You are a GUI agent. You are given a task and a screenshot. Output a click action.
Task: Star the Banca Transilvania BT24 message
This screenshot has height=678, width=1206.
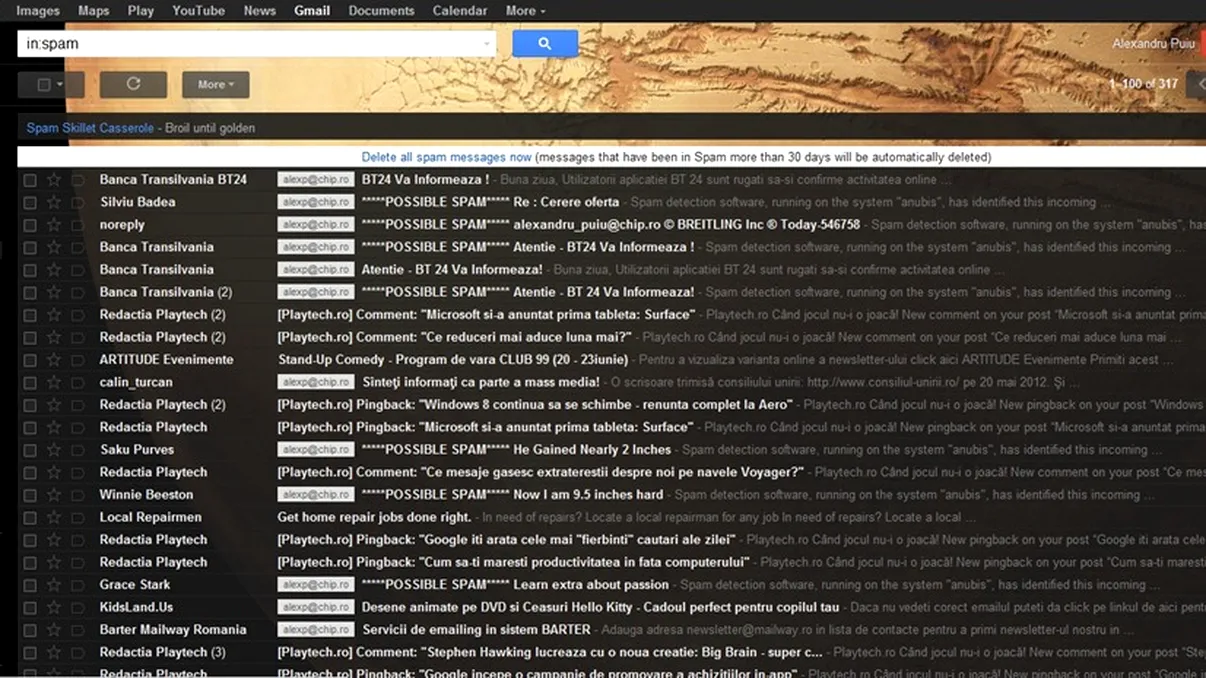click(54, 180)
